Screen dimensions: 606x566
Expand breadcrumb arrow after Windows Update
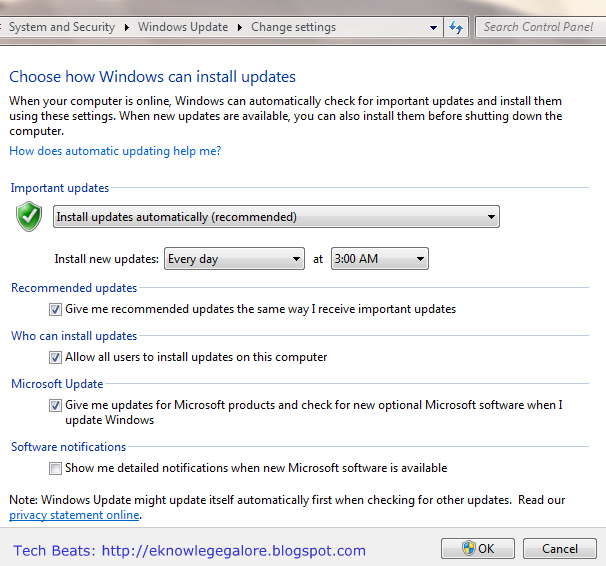pyautogui.click(x=240, y=27)
